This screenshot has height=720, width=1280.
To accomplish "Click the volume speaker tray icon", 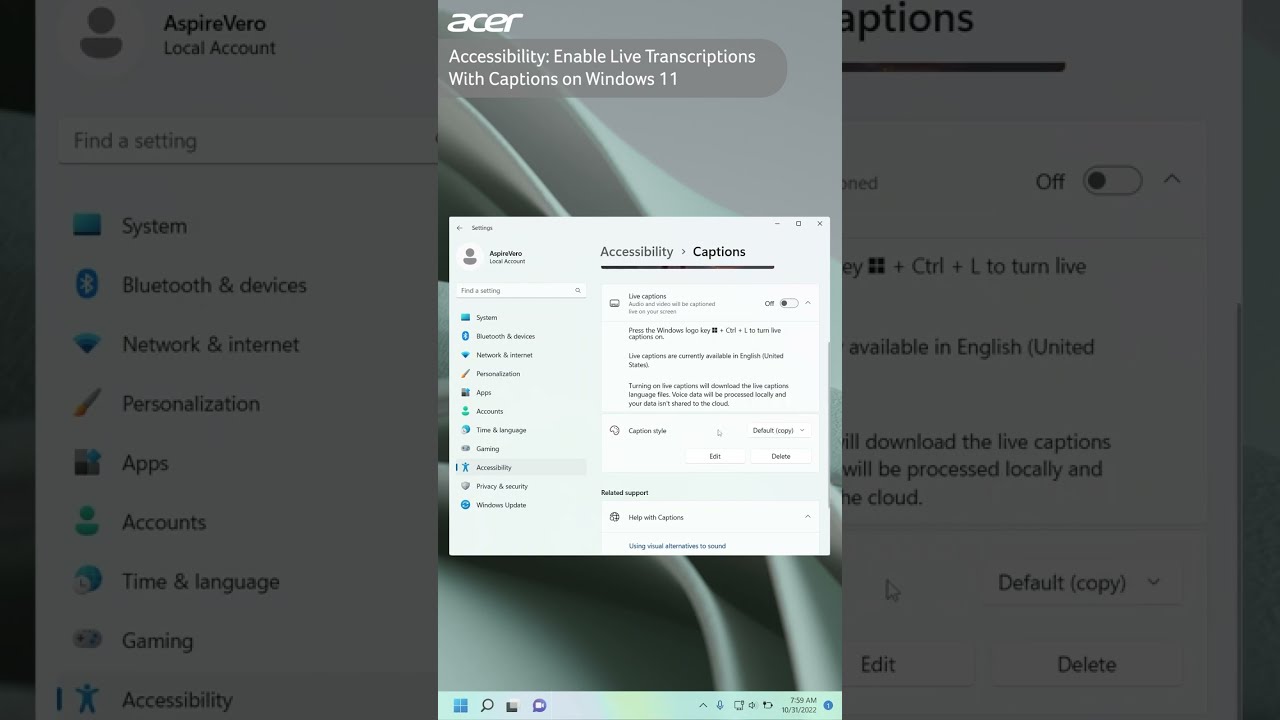I will click(x=752, y=706).
